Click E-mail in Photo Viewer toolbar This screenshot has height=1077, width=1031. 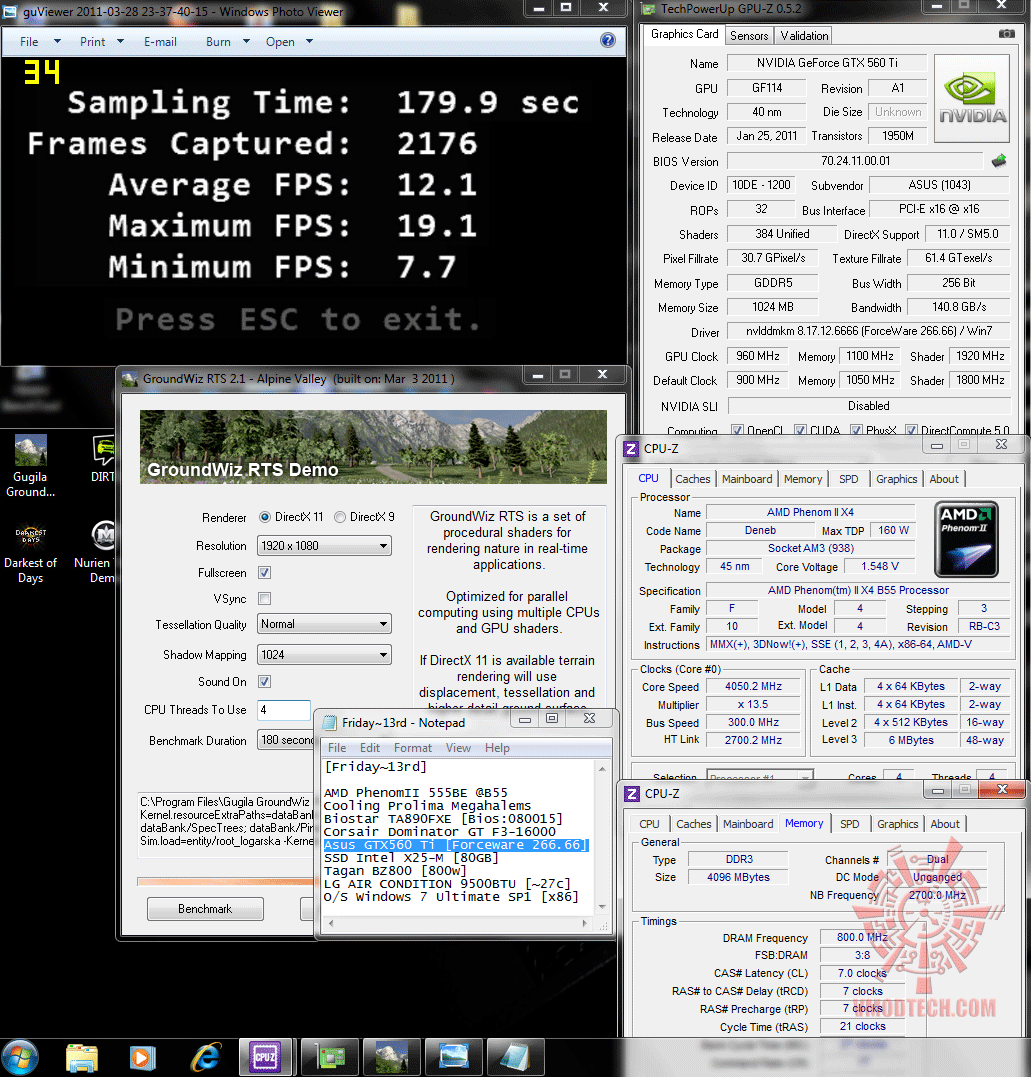(x=160, y=41)
